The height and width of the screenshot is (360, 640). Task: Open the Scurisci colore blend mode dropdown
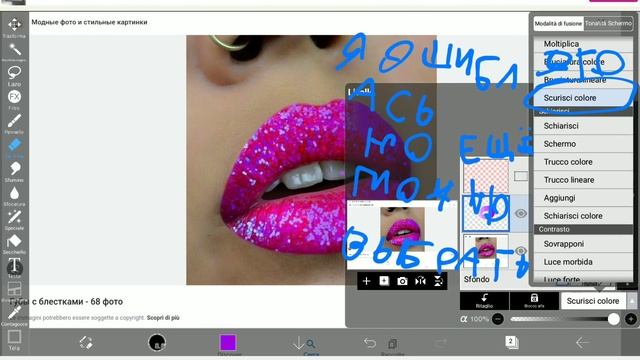(x=593, y=301)
